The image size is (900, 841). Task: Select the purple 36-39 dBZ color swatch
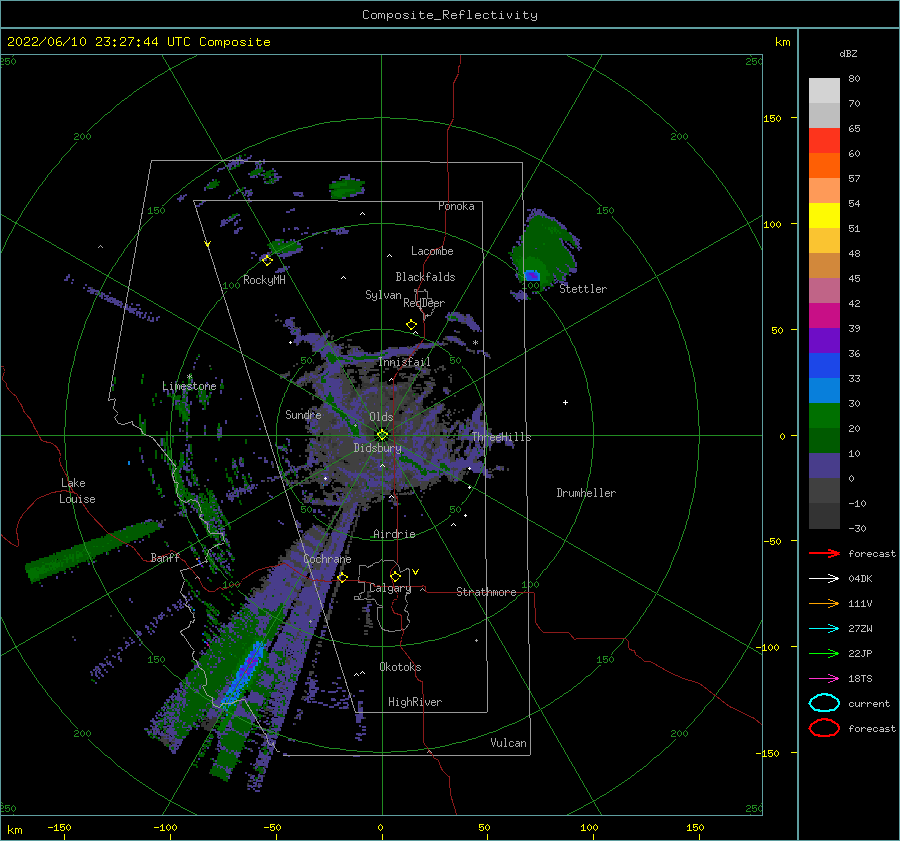[x=824, y=340]
